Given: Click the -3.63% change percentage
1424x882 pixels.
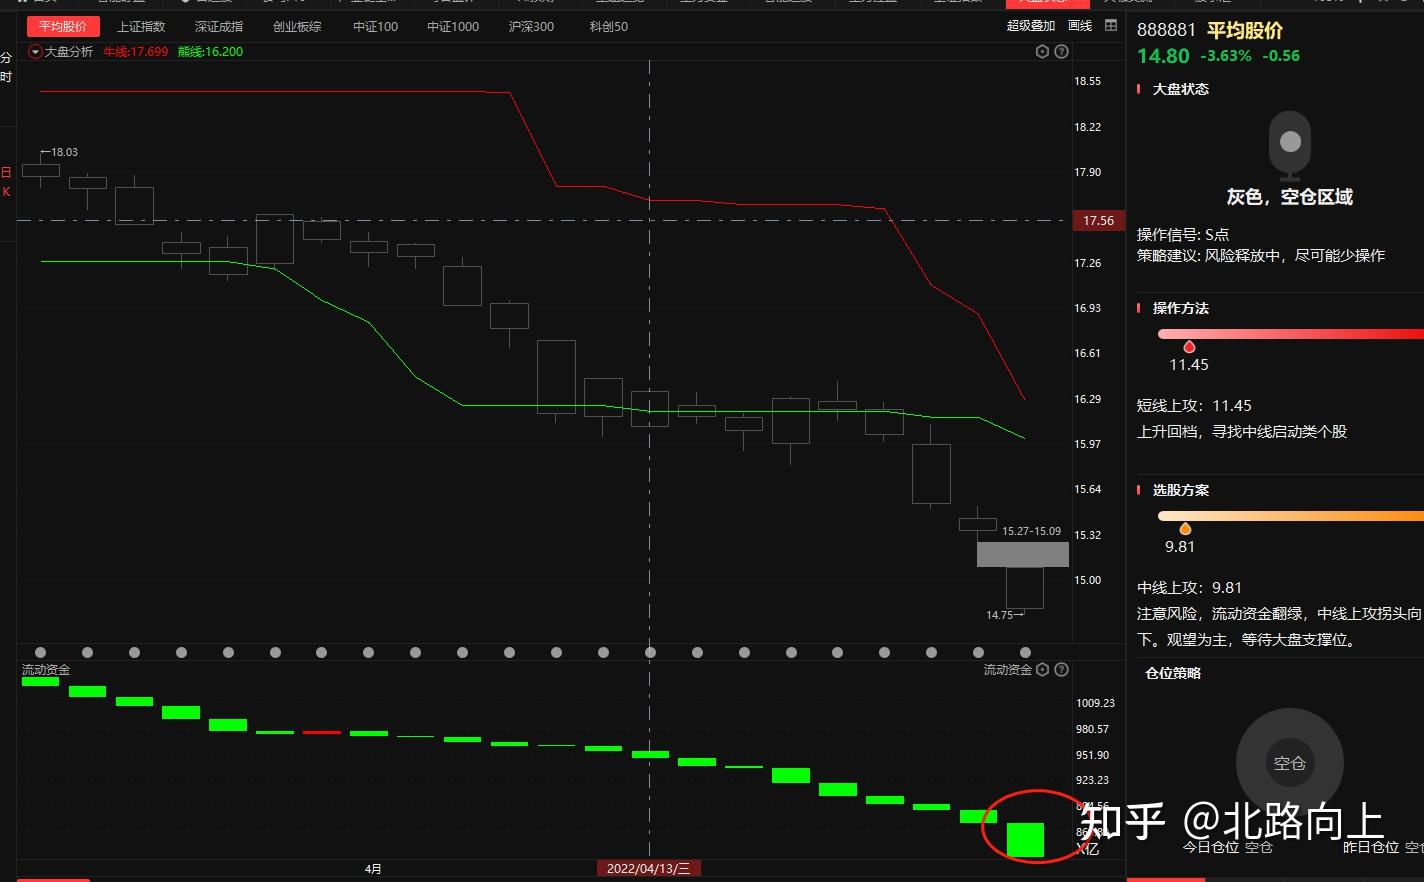Looking at the screenshot, I should click(x=1226, y=56).
